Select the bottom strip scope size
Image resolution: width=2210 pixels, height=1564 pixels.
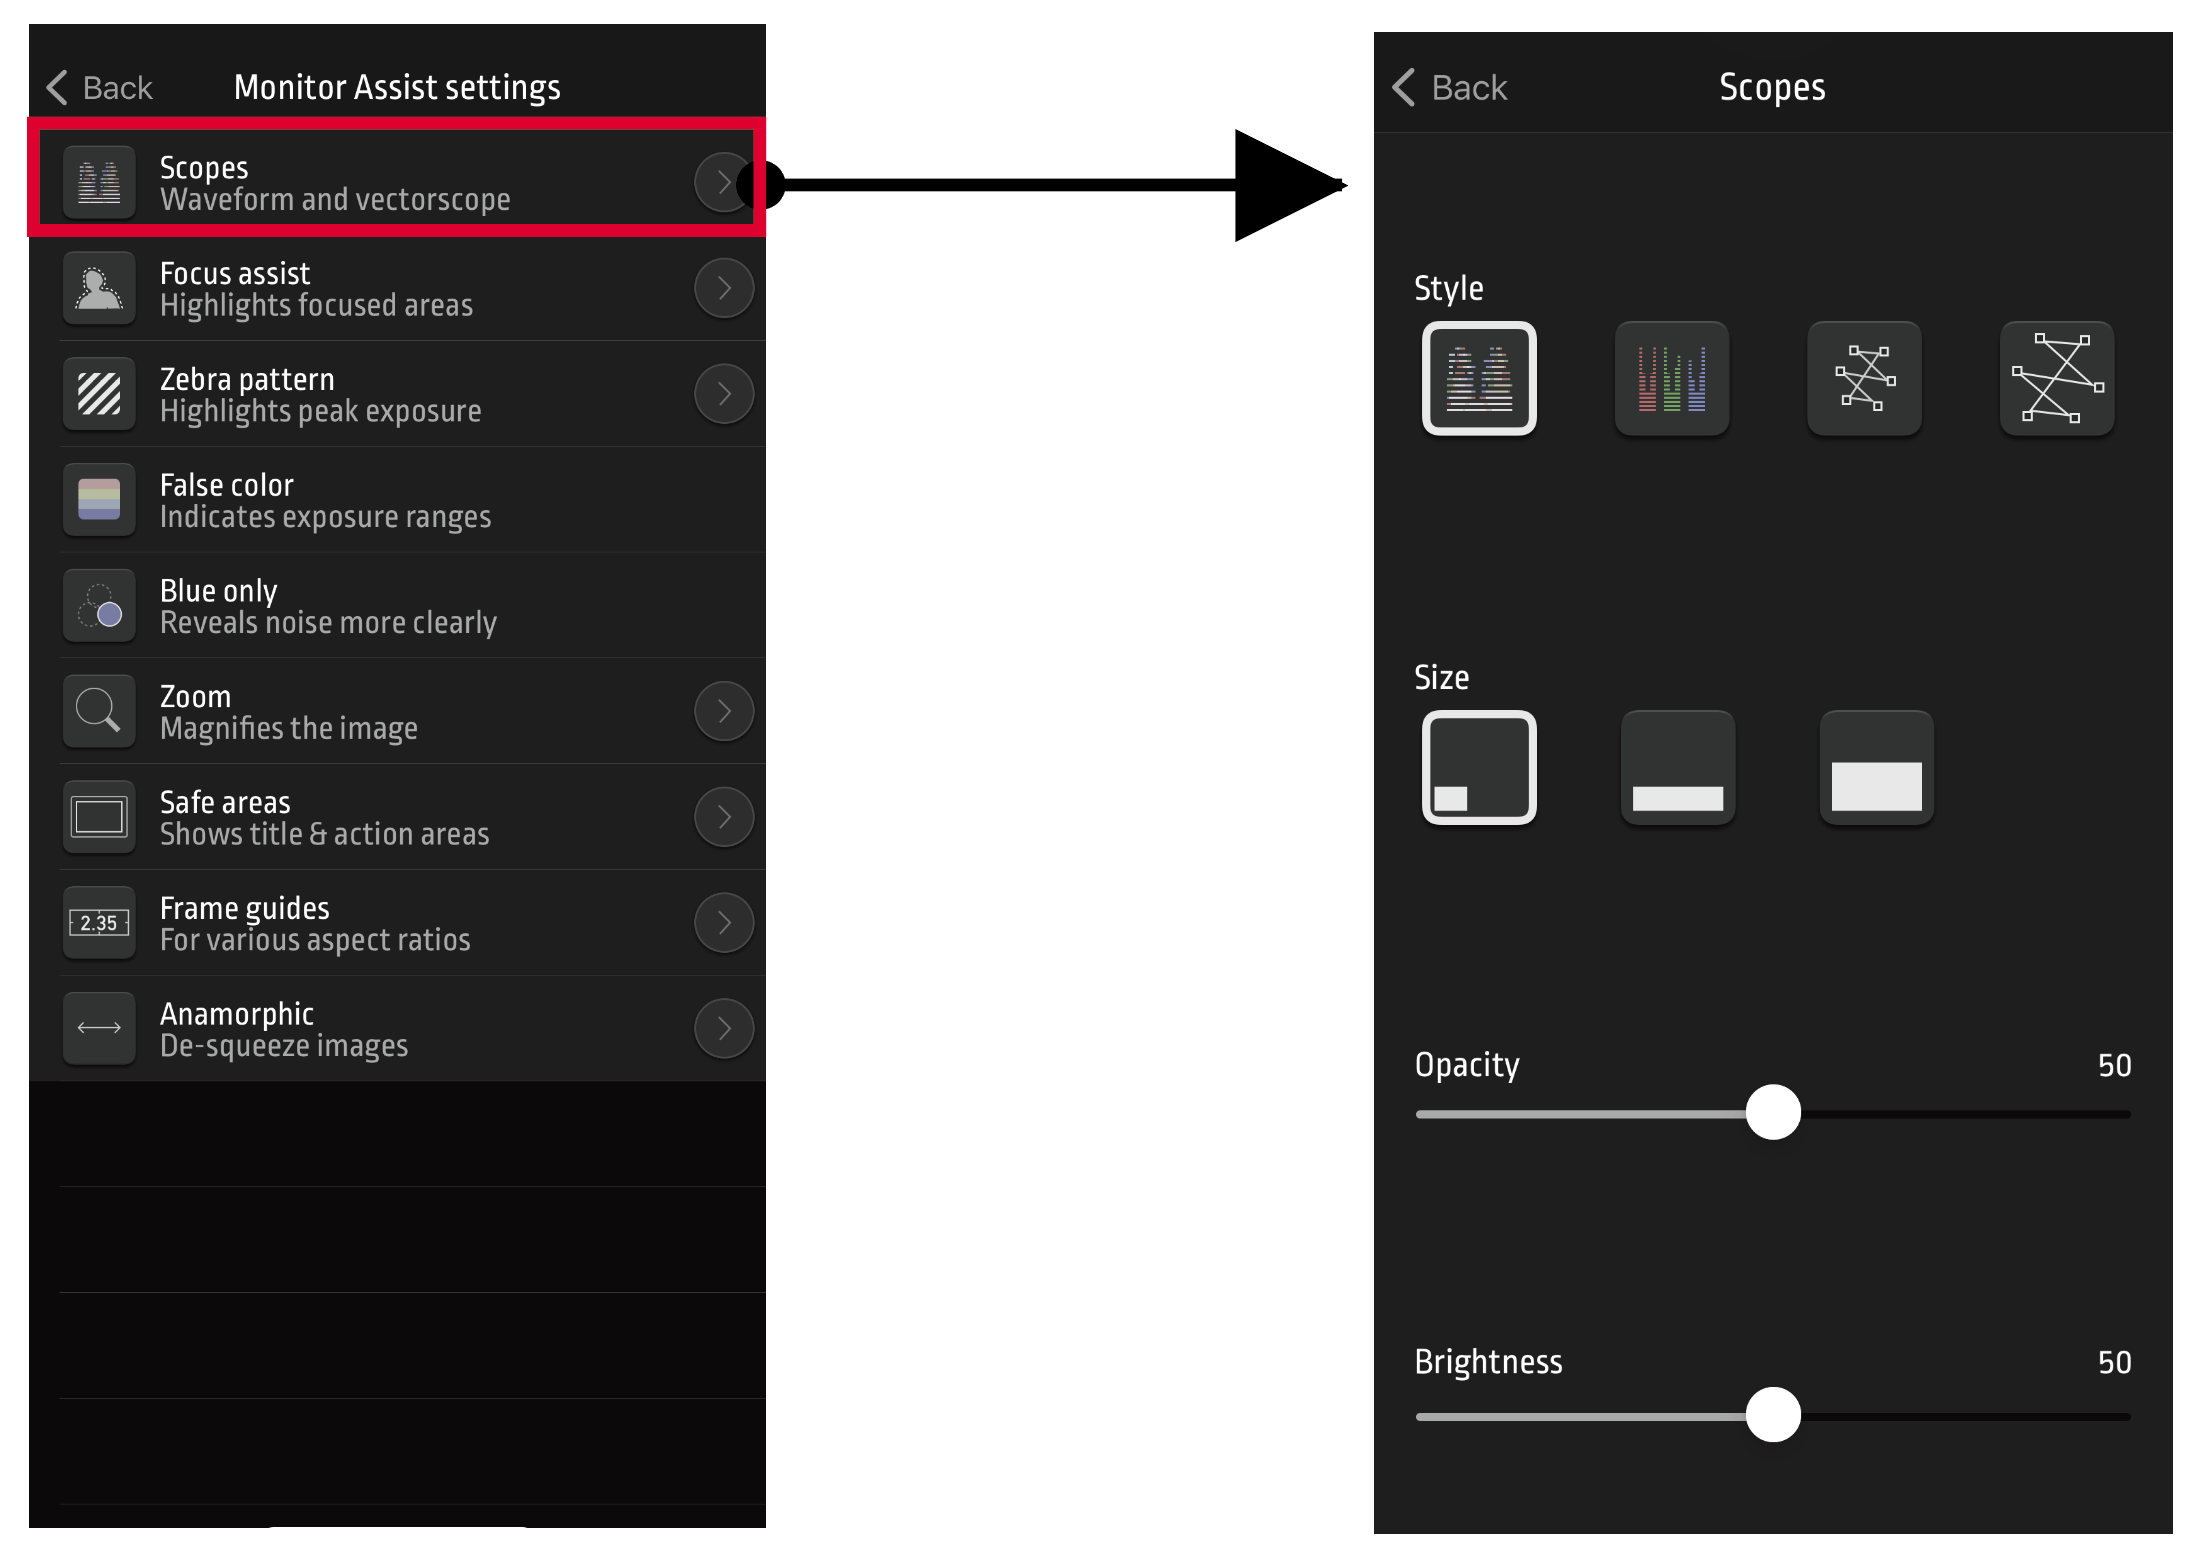coord(1678,767)
